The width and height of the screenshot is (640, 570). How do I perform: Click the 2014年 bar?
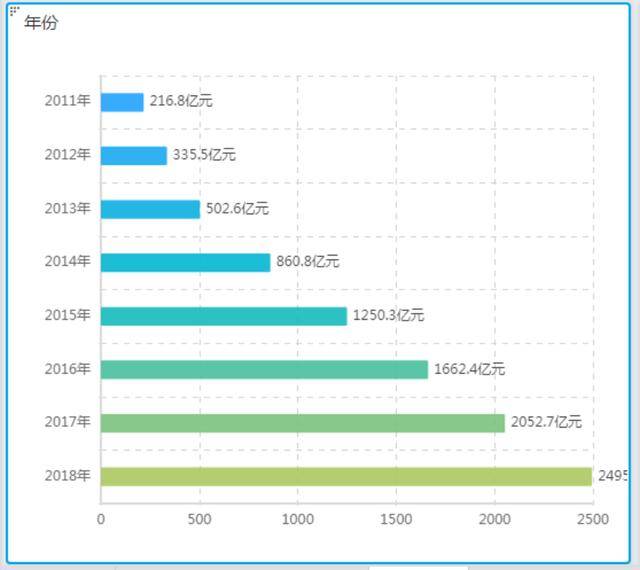click(185, 263)
